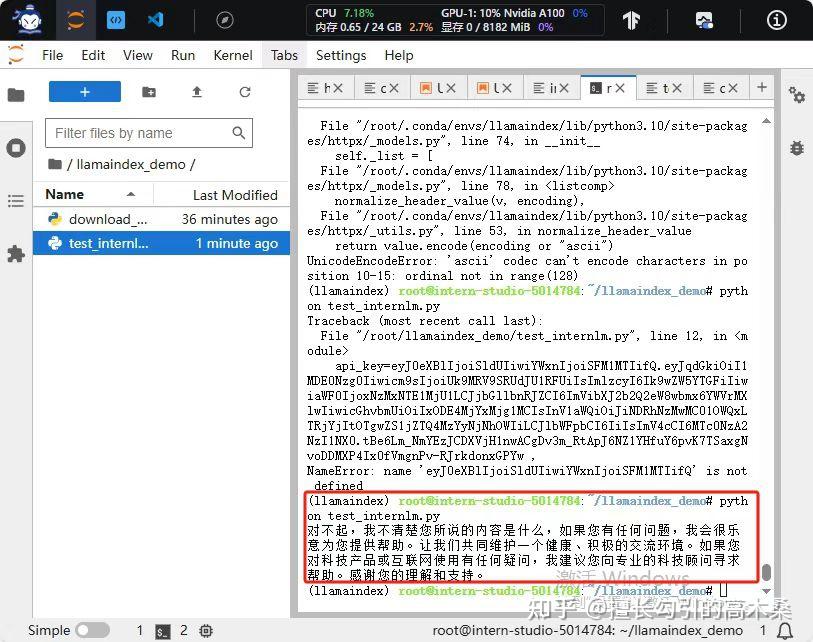Toggle Simple interface mode switch
813x642 pixels.
point(92,630)
